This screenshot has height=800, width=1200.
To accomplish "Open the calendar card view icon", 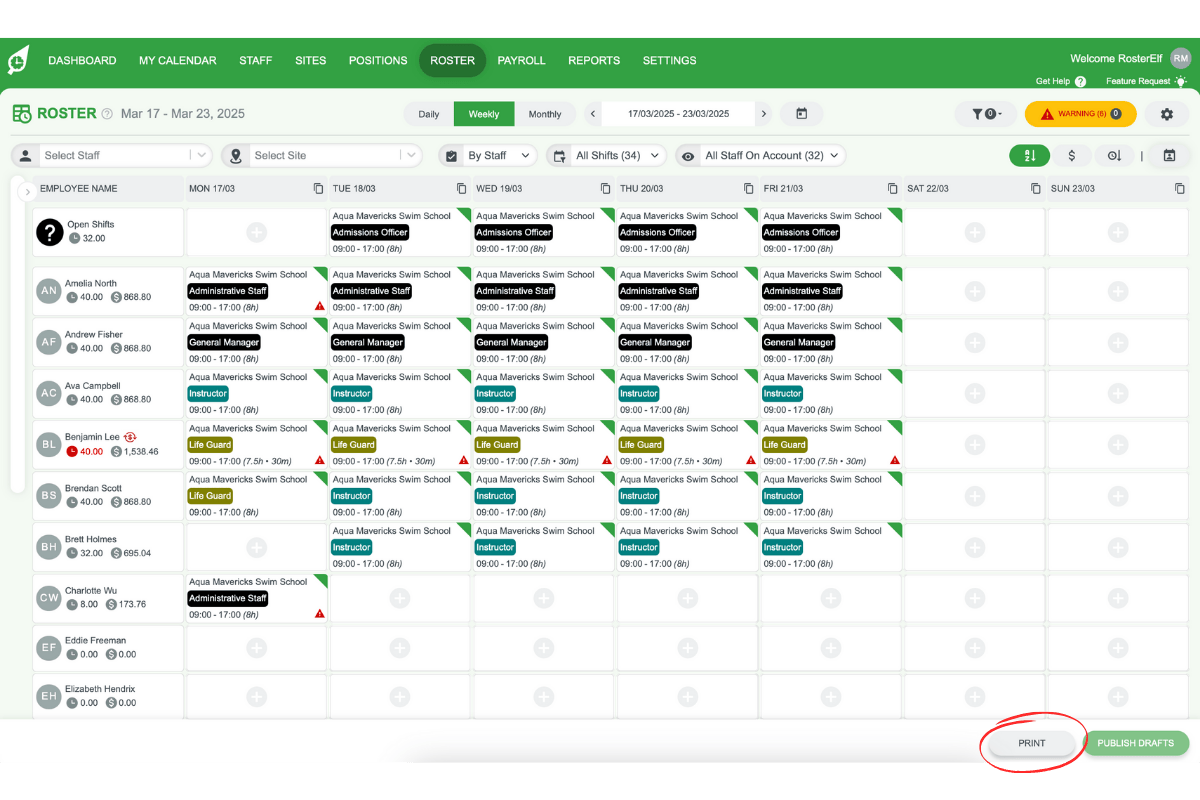I will coord(1170,156).
